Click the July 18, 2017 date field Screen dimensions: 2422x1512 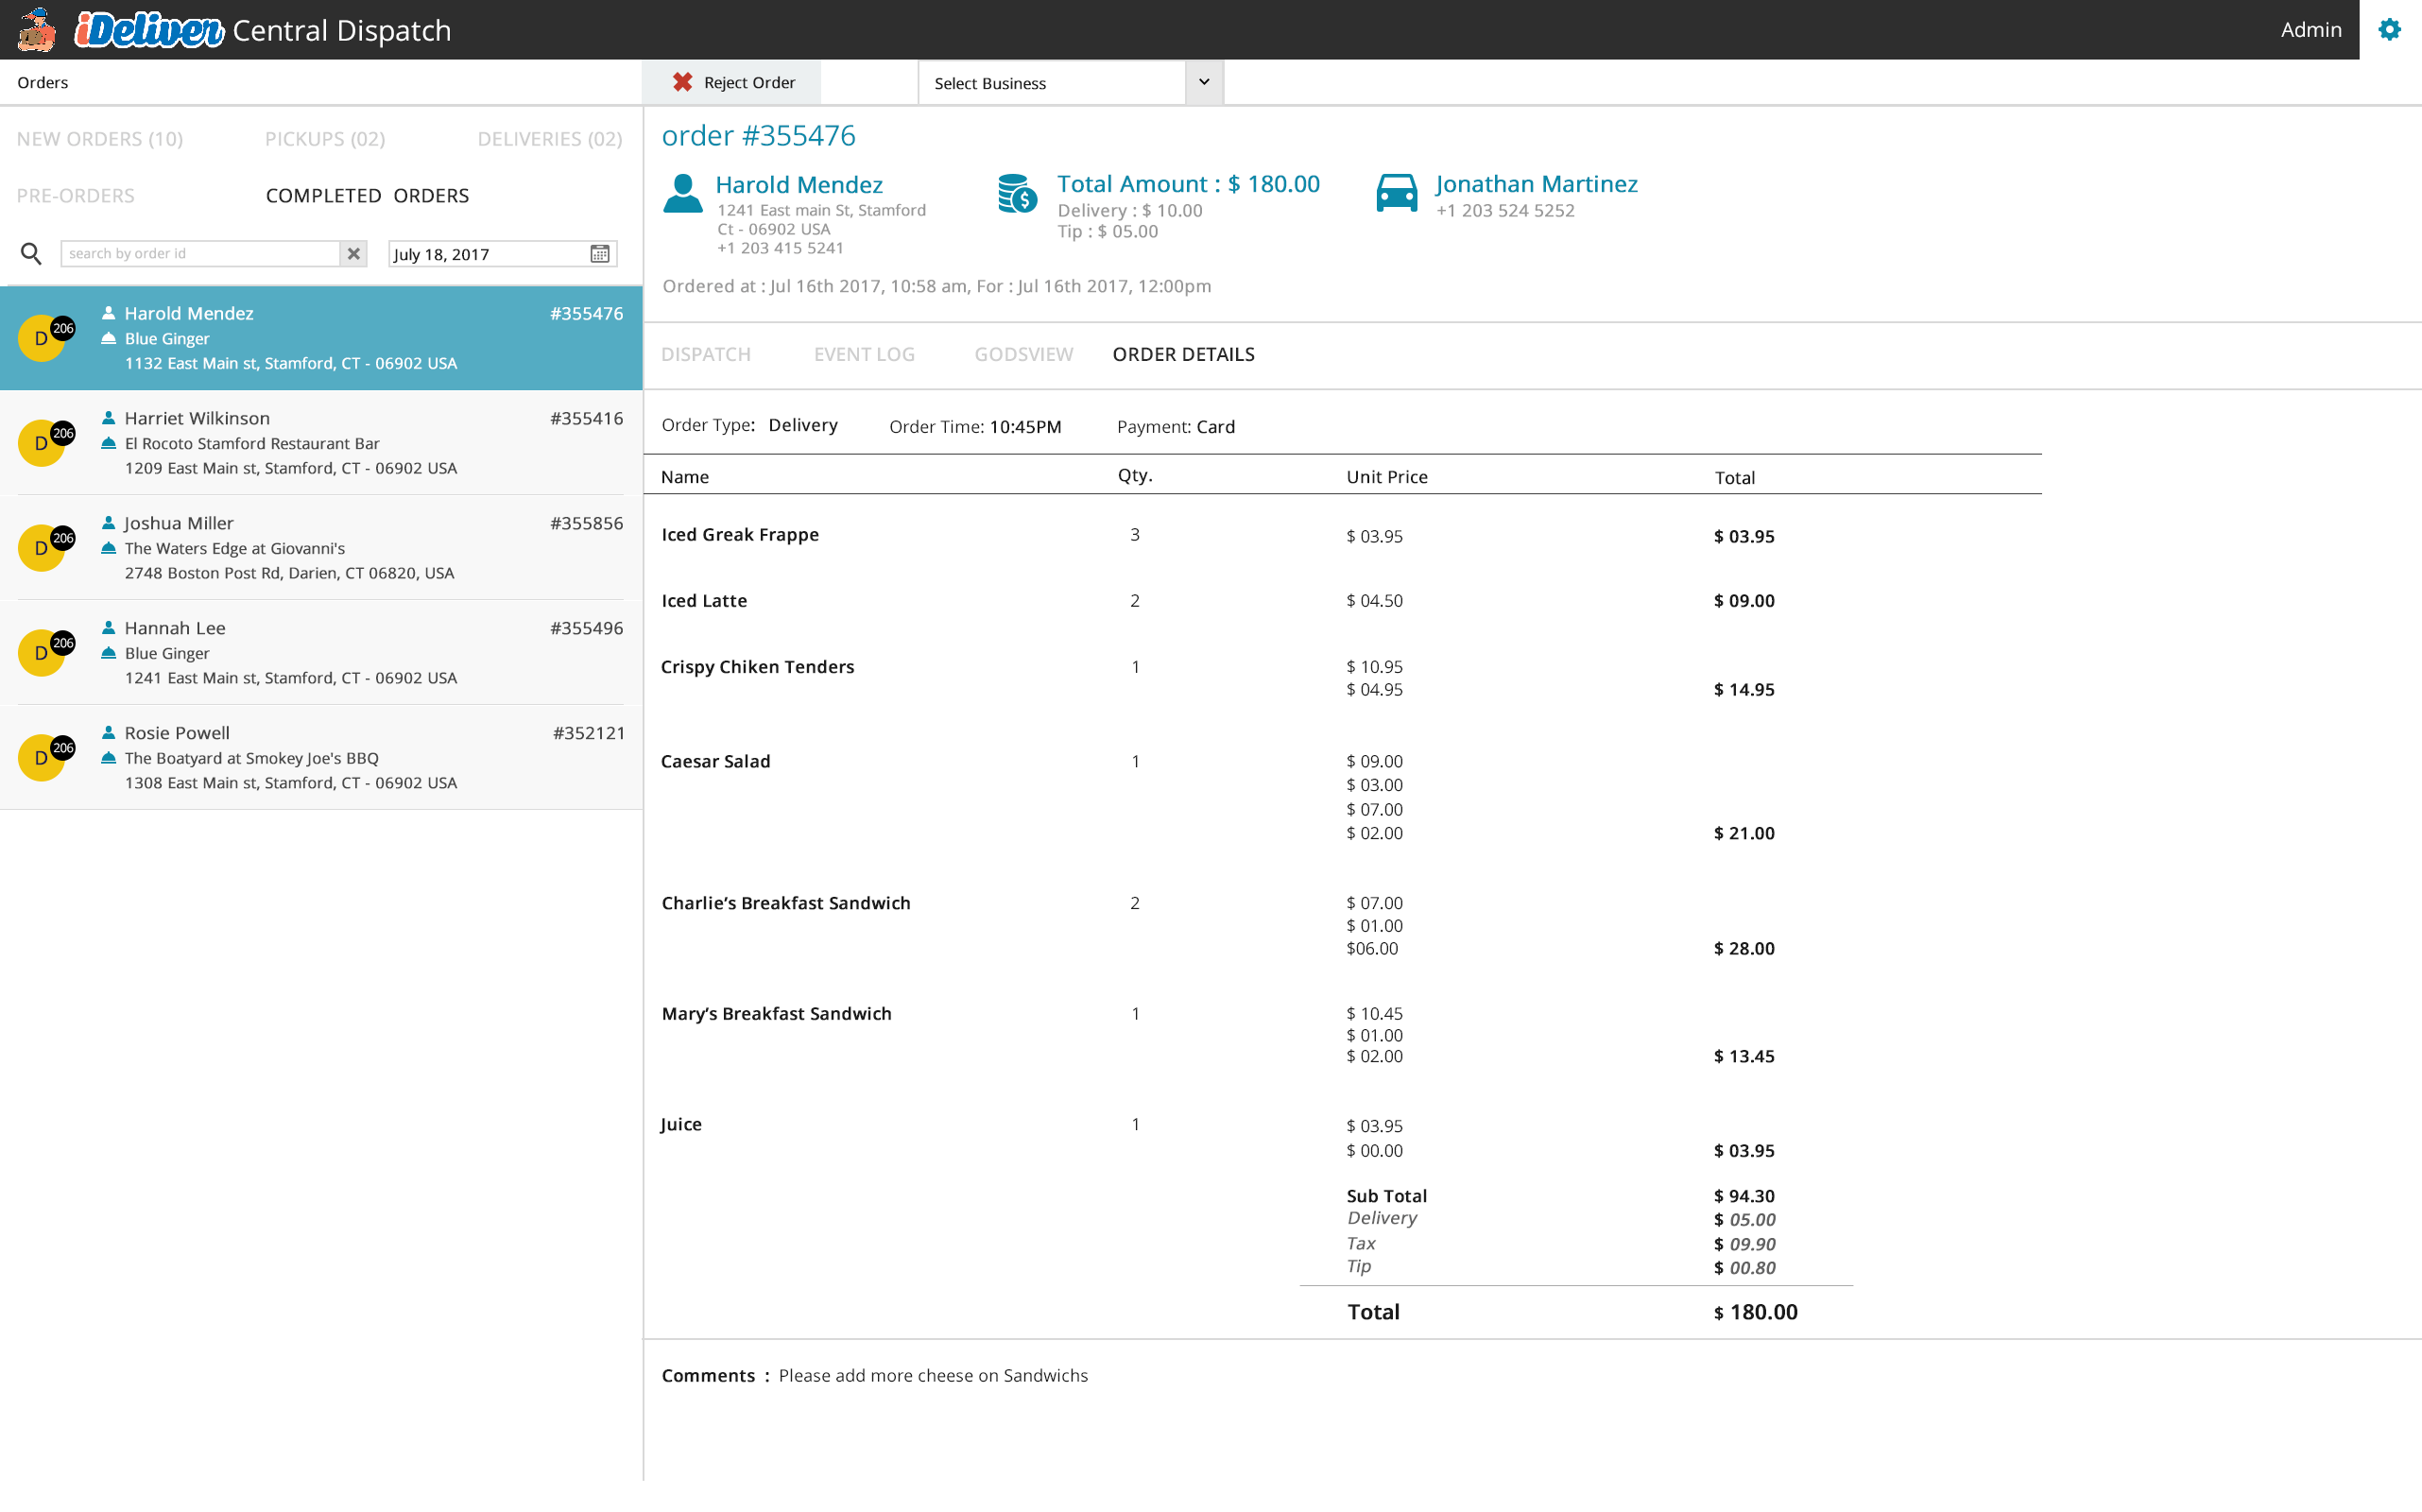[x=502, y=254]
